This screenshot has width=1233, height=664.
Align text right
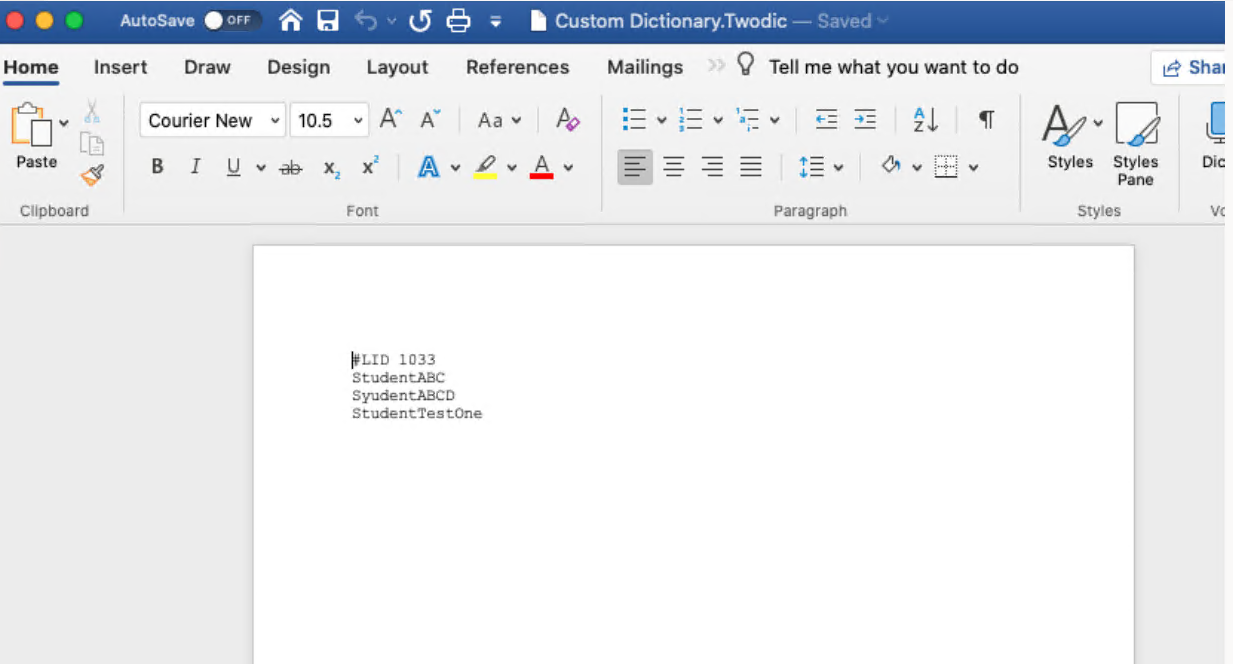[x=712, y=167]
